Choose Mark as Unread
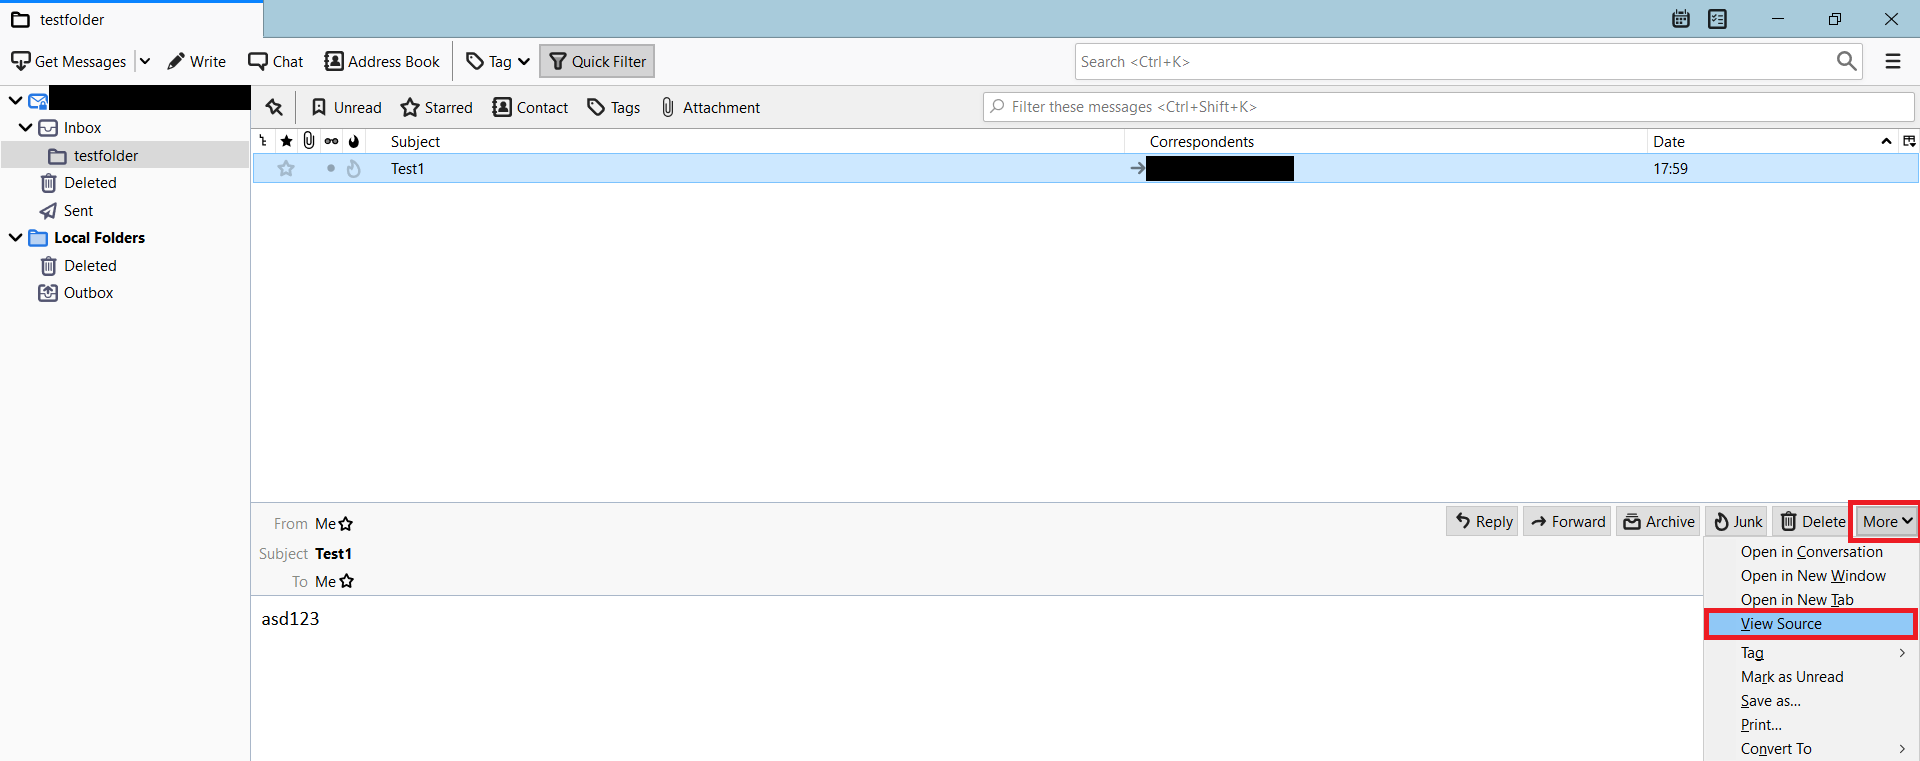This screenshot has height=761, width=1920. [x=1811, y=677]
